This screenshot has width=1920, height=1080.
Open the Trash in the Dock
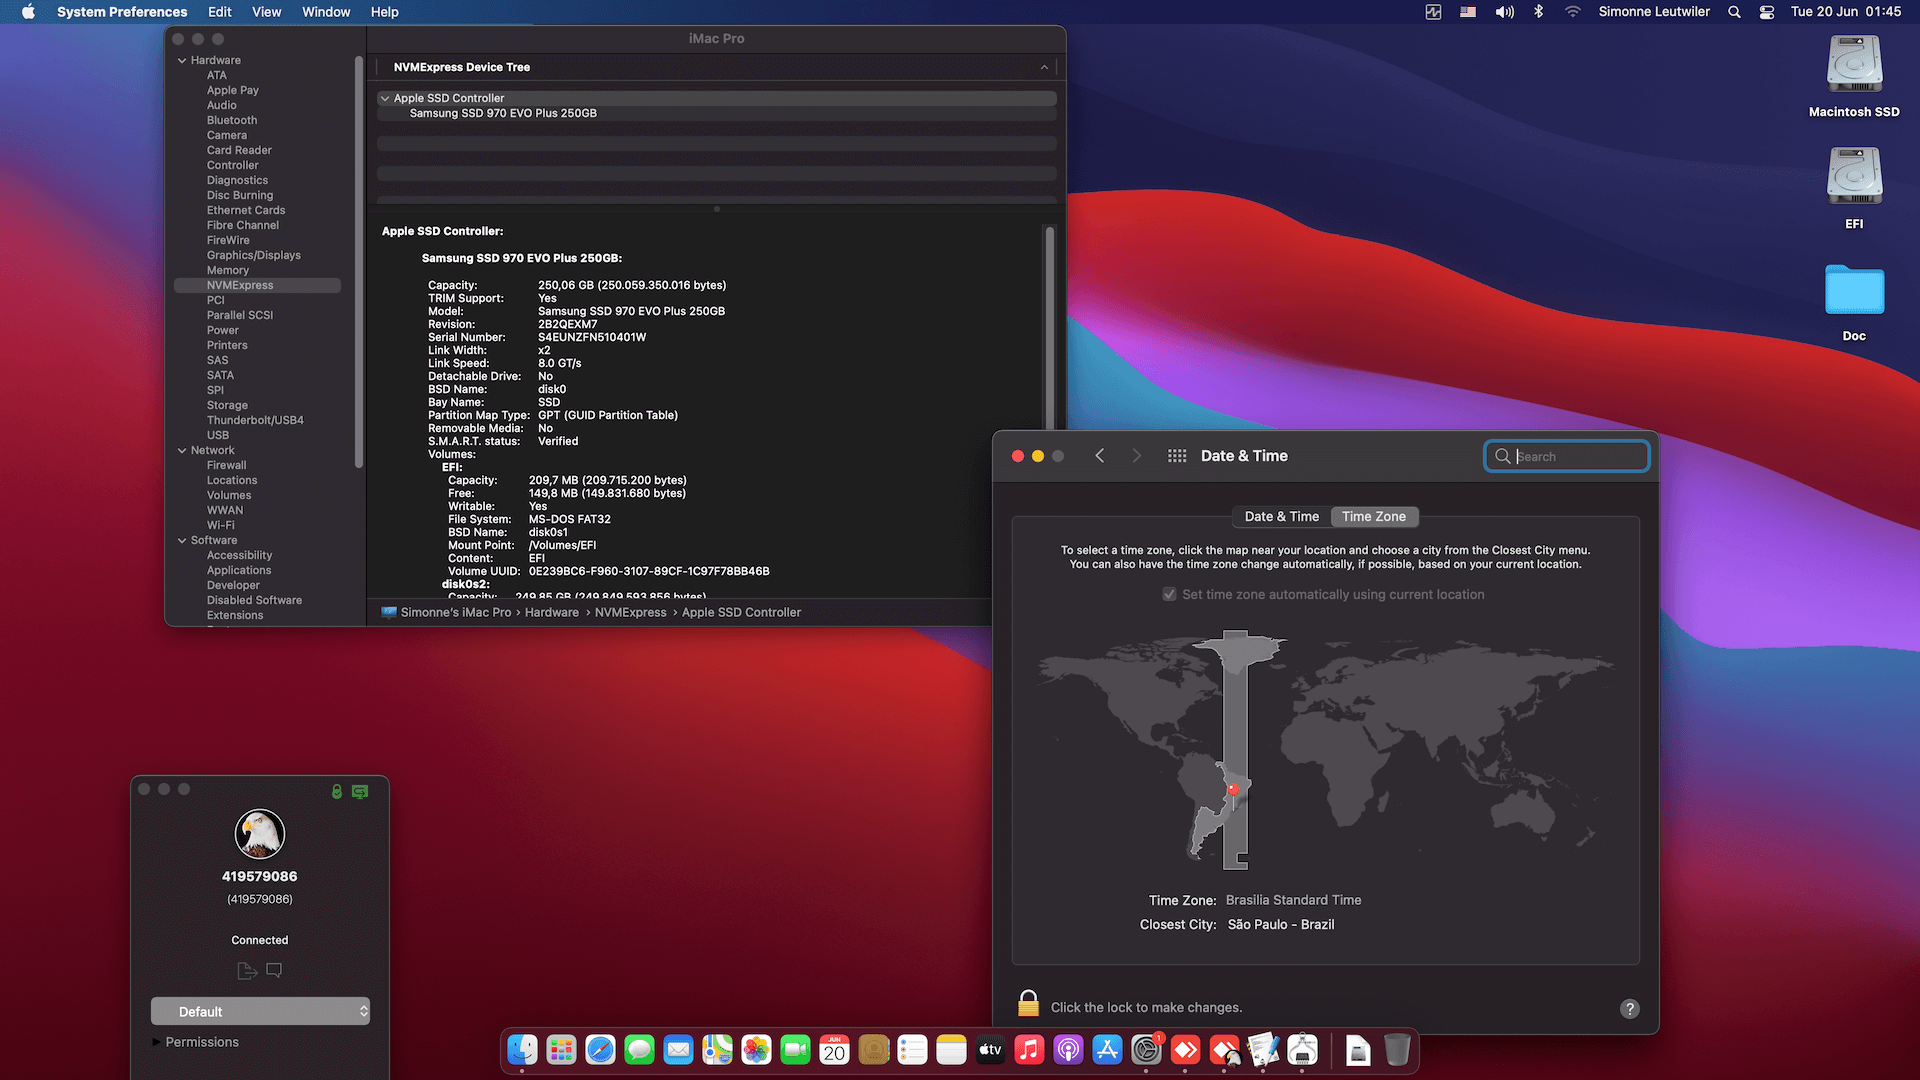[x=1397, y=1049]
